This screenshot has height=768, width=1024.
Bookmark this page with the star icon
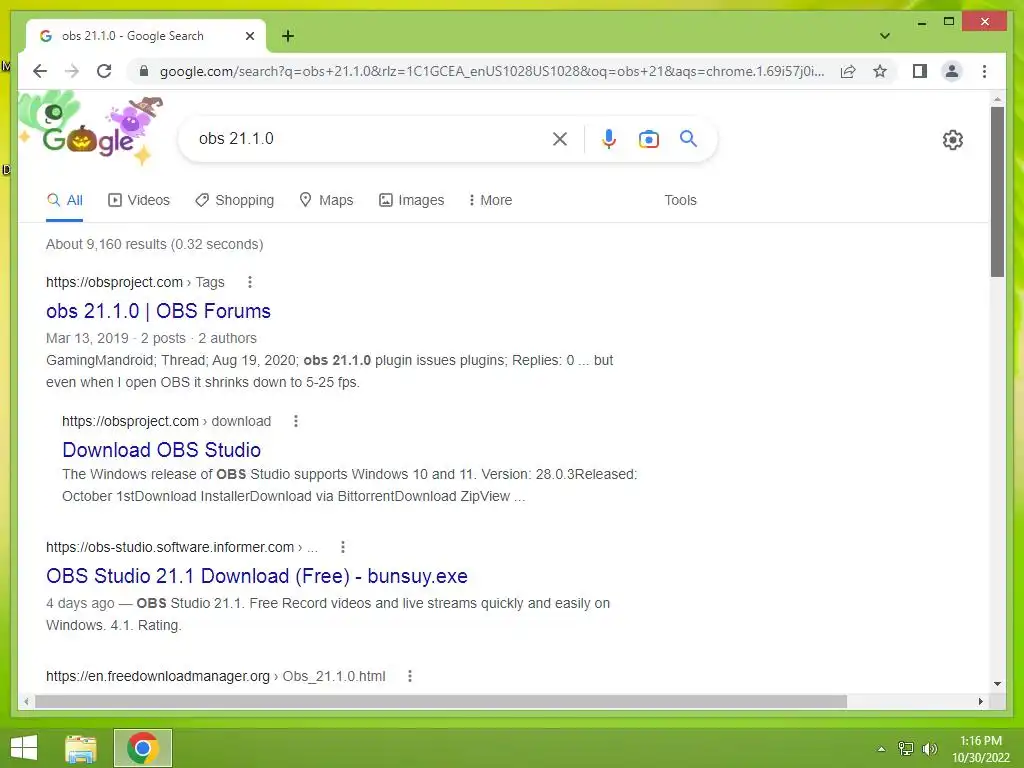[880, 71]
